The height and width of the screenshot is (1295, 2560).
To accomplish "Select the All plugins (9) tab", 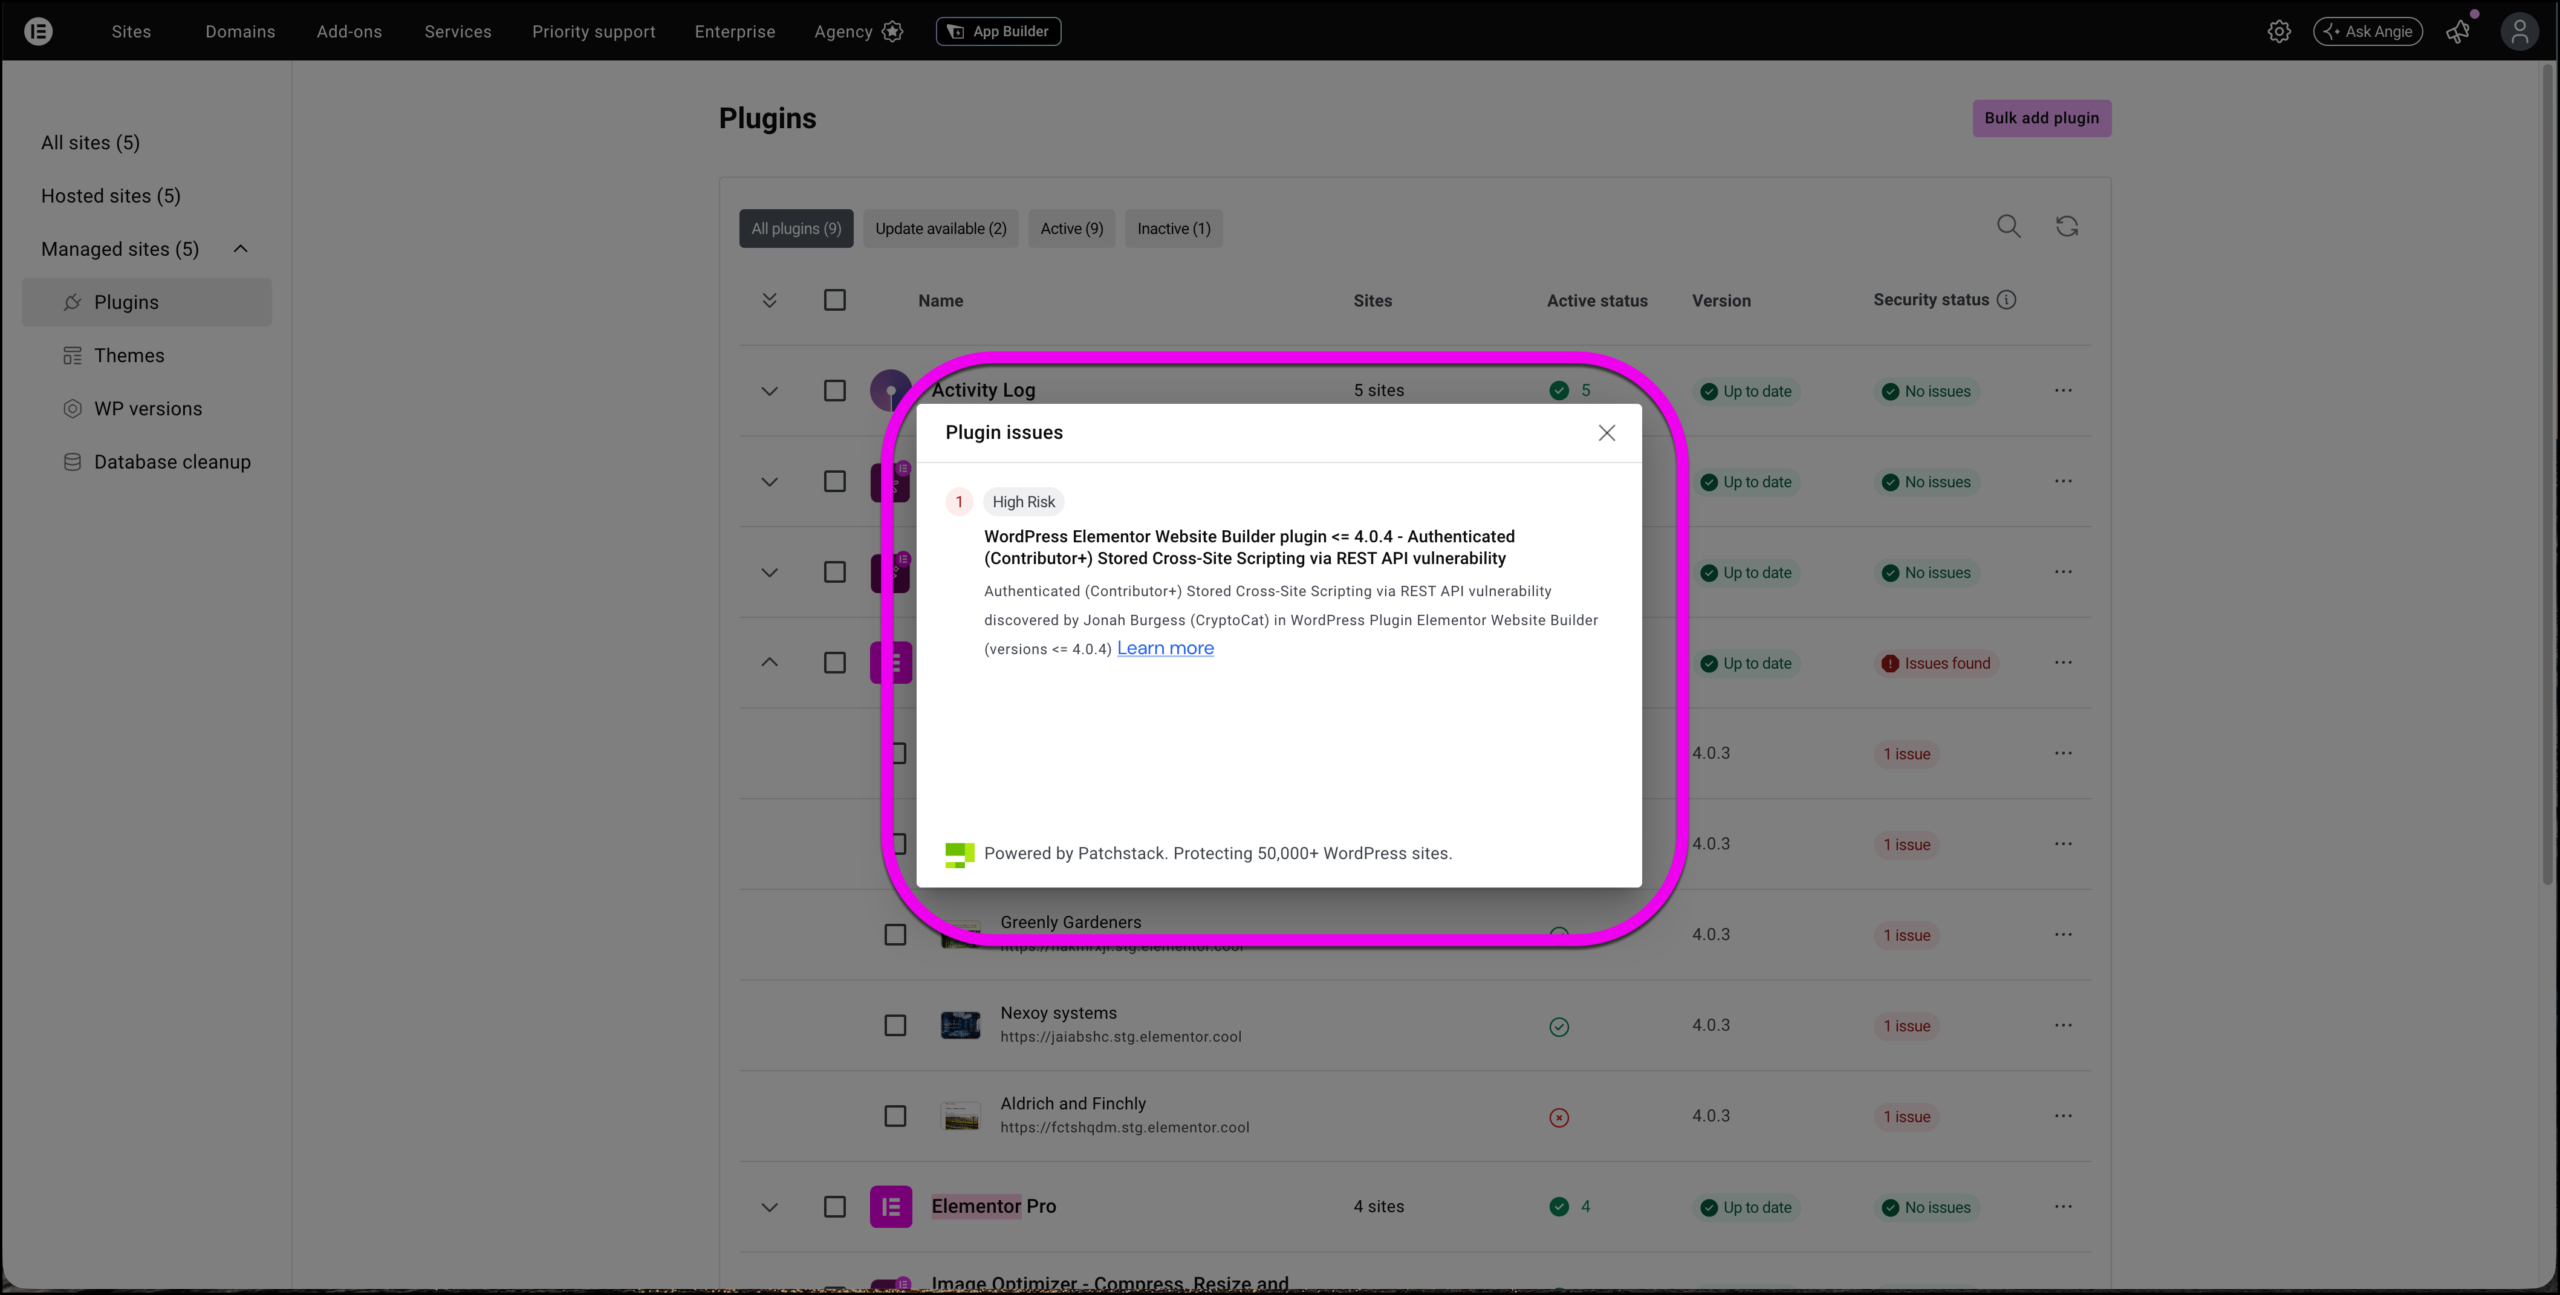I will pyautogui.click(x=796, y=229).
